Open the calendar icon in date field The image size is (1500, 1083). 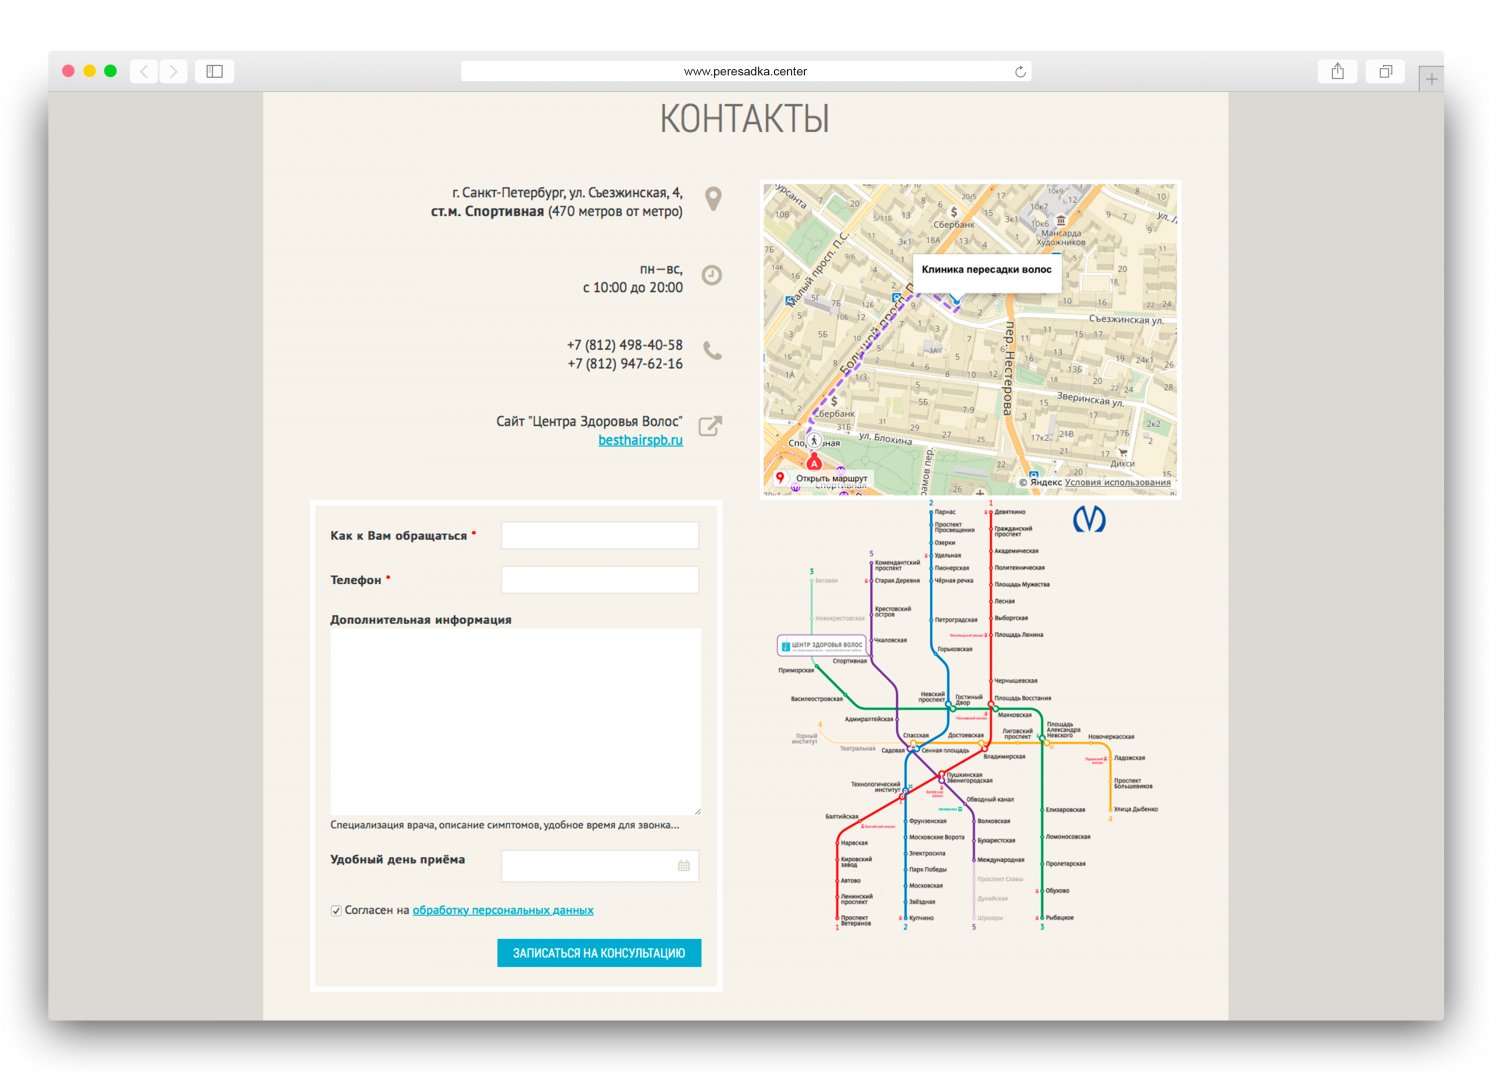684,866
